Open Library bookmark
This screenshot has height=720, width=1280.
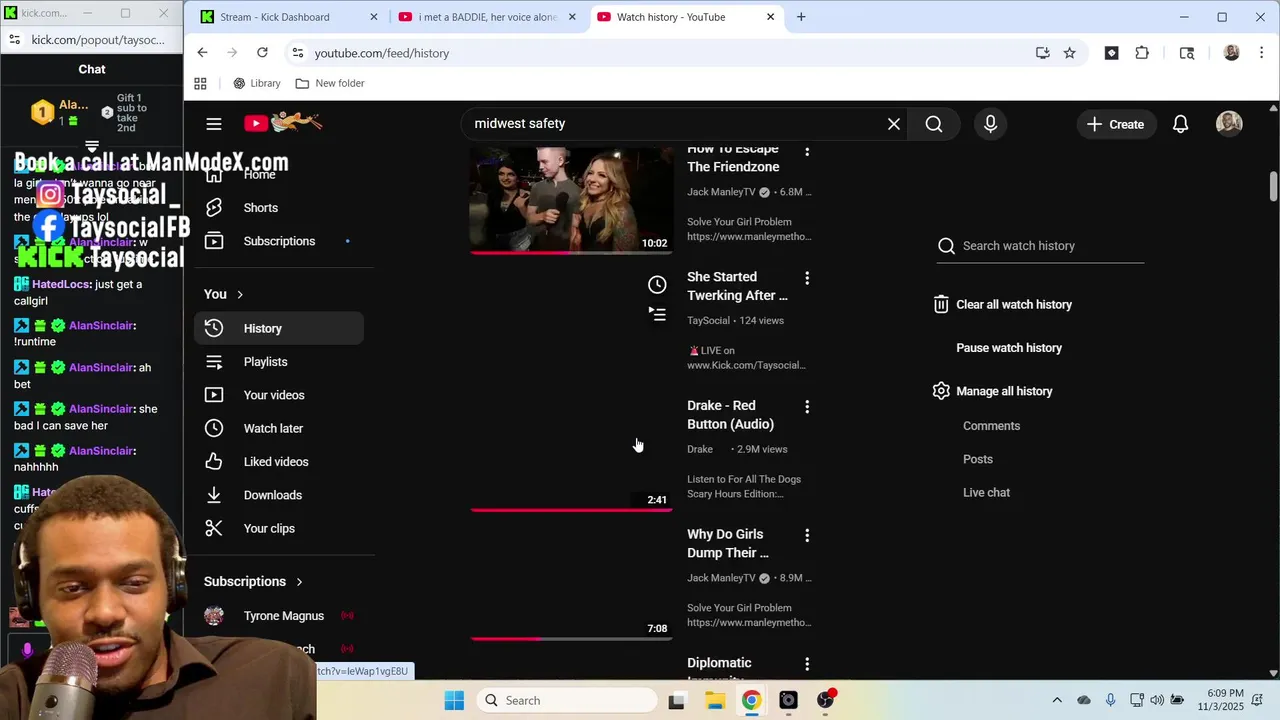(257, 84)
